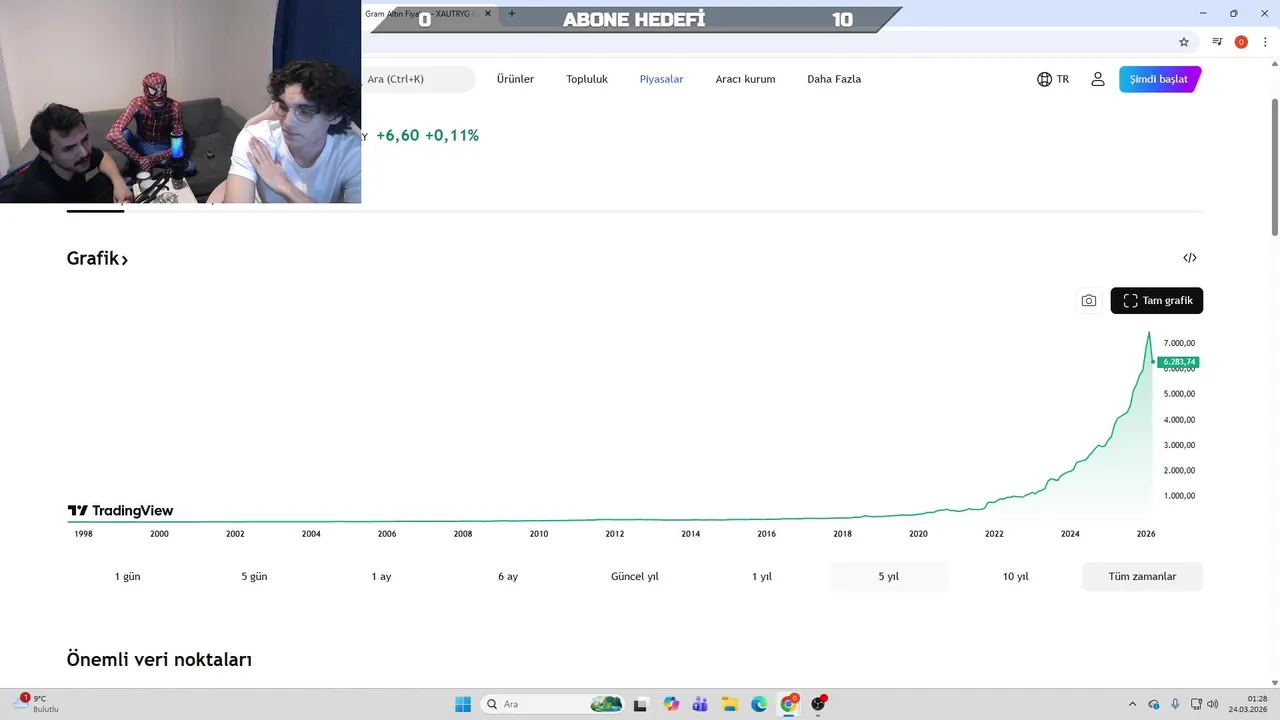The image size is (1280, 720).
Task: Select the 6 ay time range
Action: pos(508,577)
